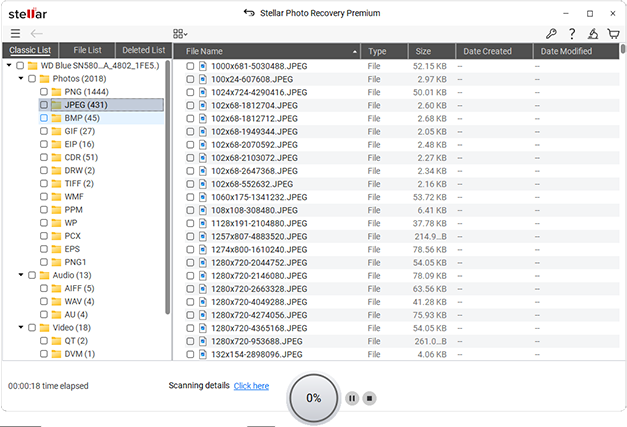Select the EIP (16) tree item
The width and height of the screenshot is (627, 427).
pyautogui.click(x=79, y=144)
